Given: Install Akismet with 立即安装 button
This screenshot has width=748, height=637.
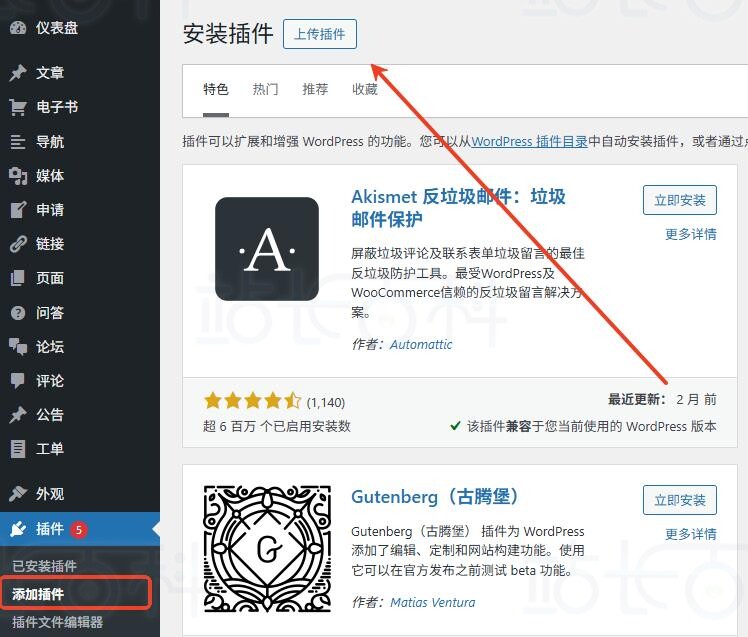Looking at the screenshot, I should [x=680, y=200].
